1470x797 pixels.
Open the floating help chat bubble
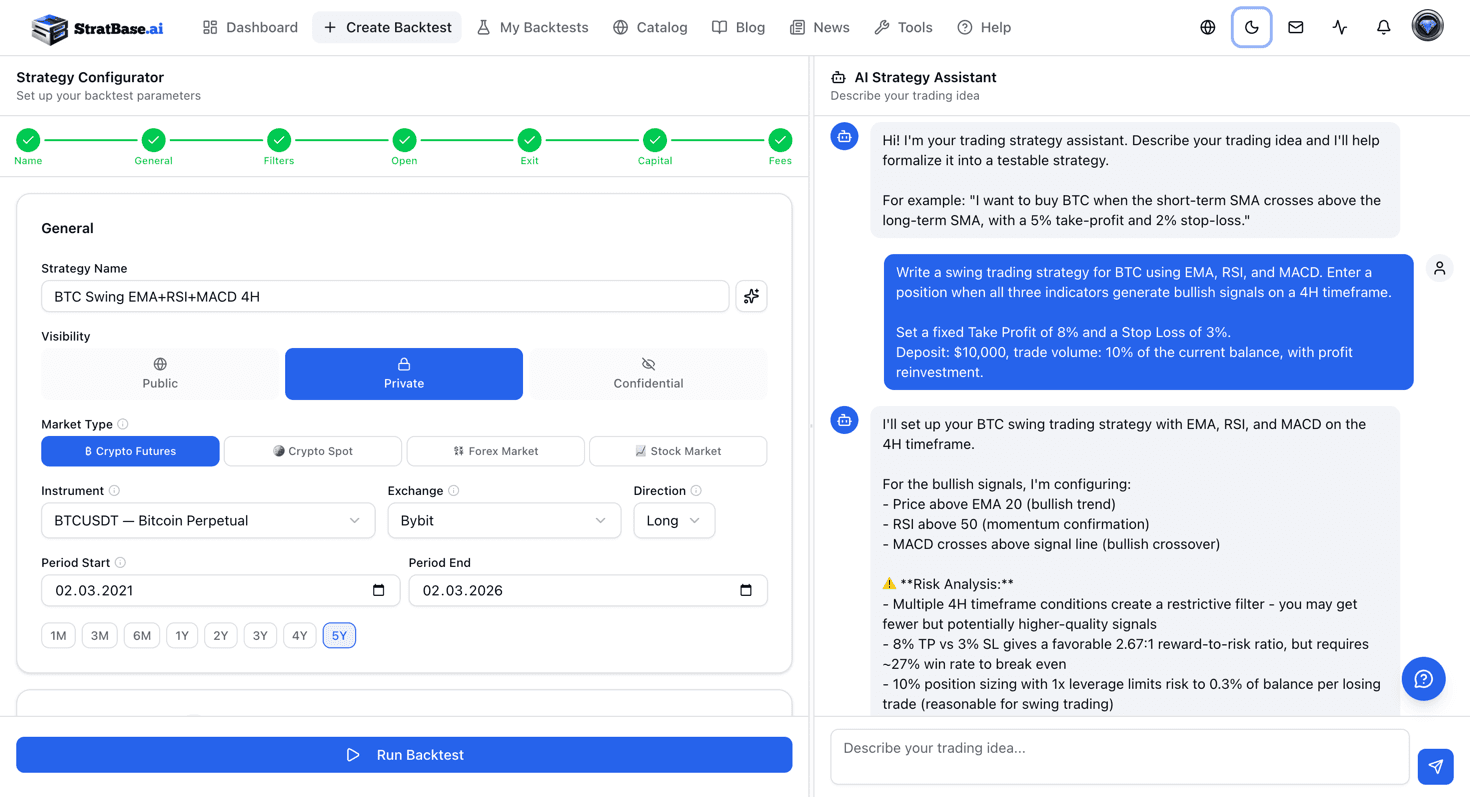click(1423, 679)
